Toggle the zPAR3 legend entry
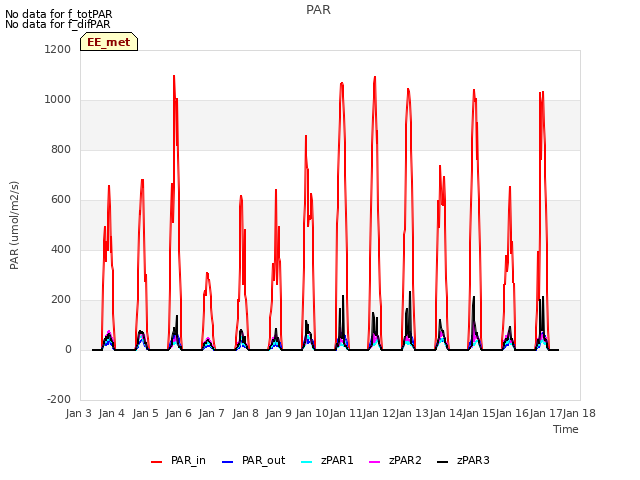This screenshot has width=640, height=480. (463, 460)
